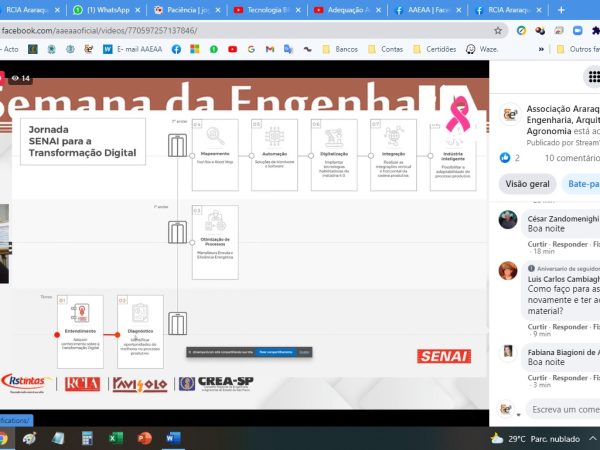600x450 pixels.
Task: Open the YouTube bookmark icon
Action: 232,49
